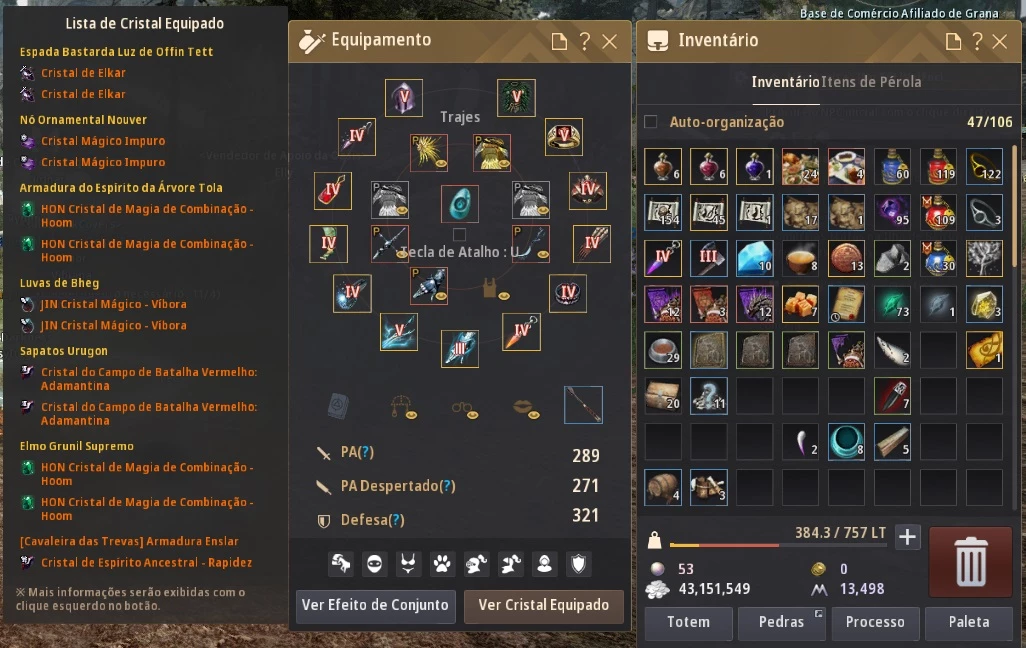
Task: Click the trash can delete icon
Action: pyautogui.click(x=970, y=562)
